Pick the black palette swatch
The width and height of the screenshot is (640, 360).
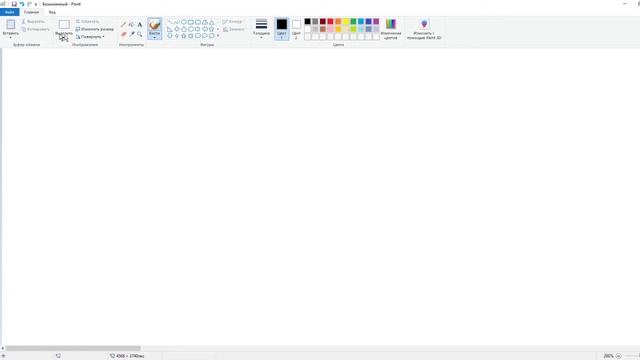(x=308, y=22)
